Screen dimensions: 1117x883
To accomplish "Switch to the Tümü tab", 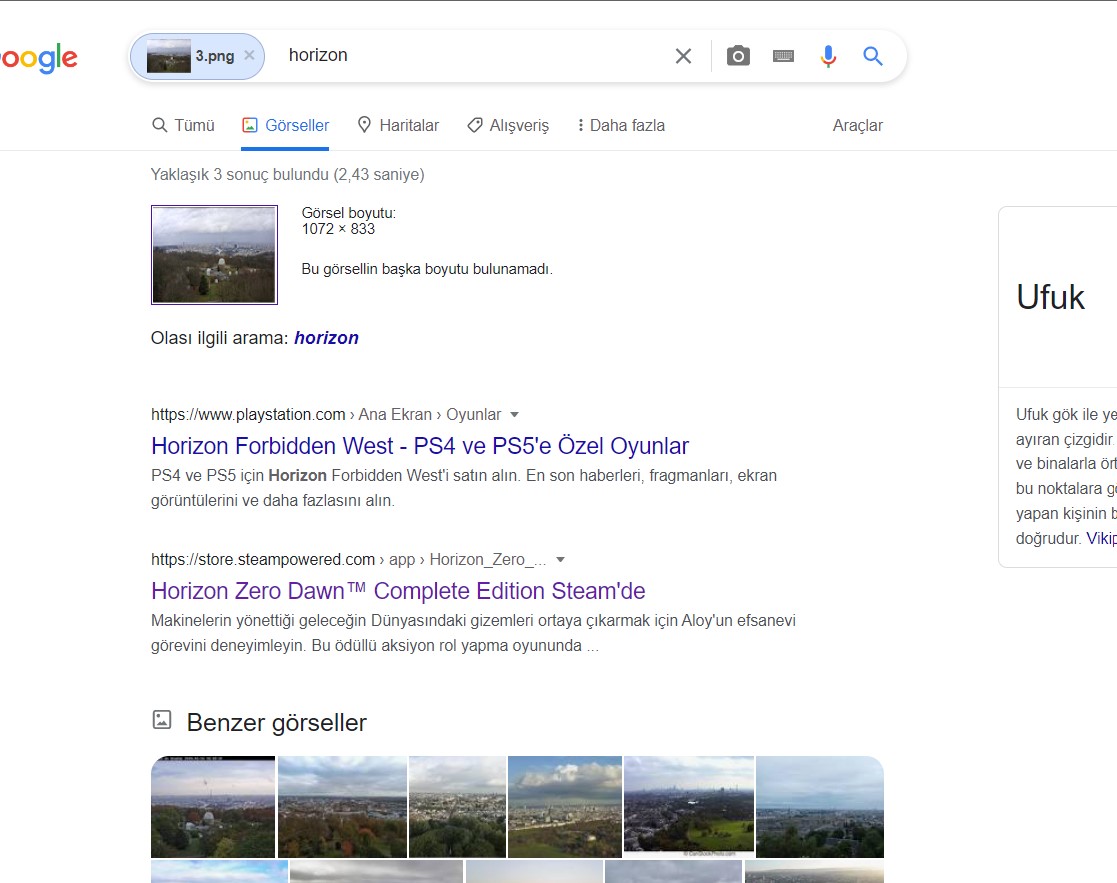I will 184,125.
